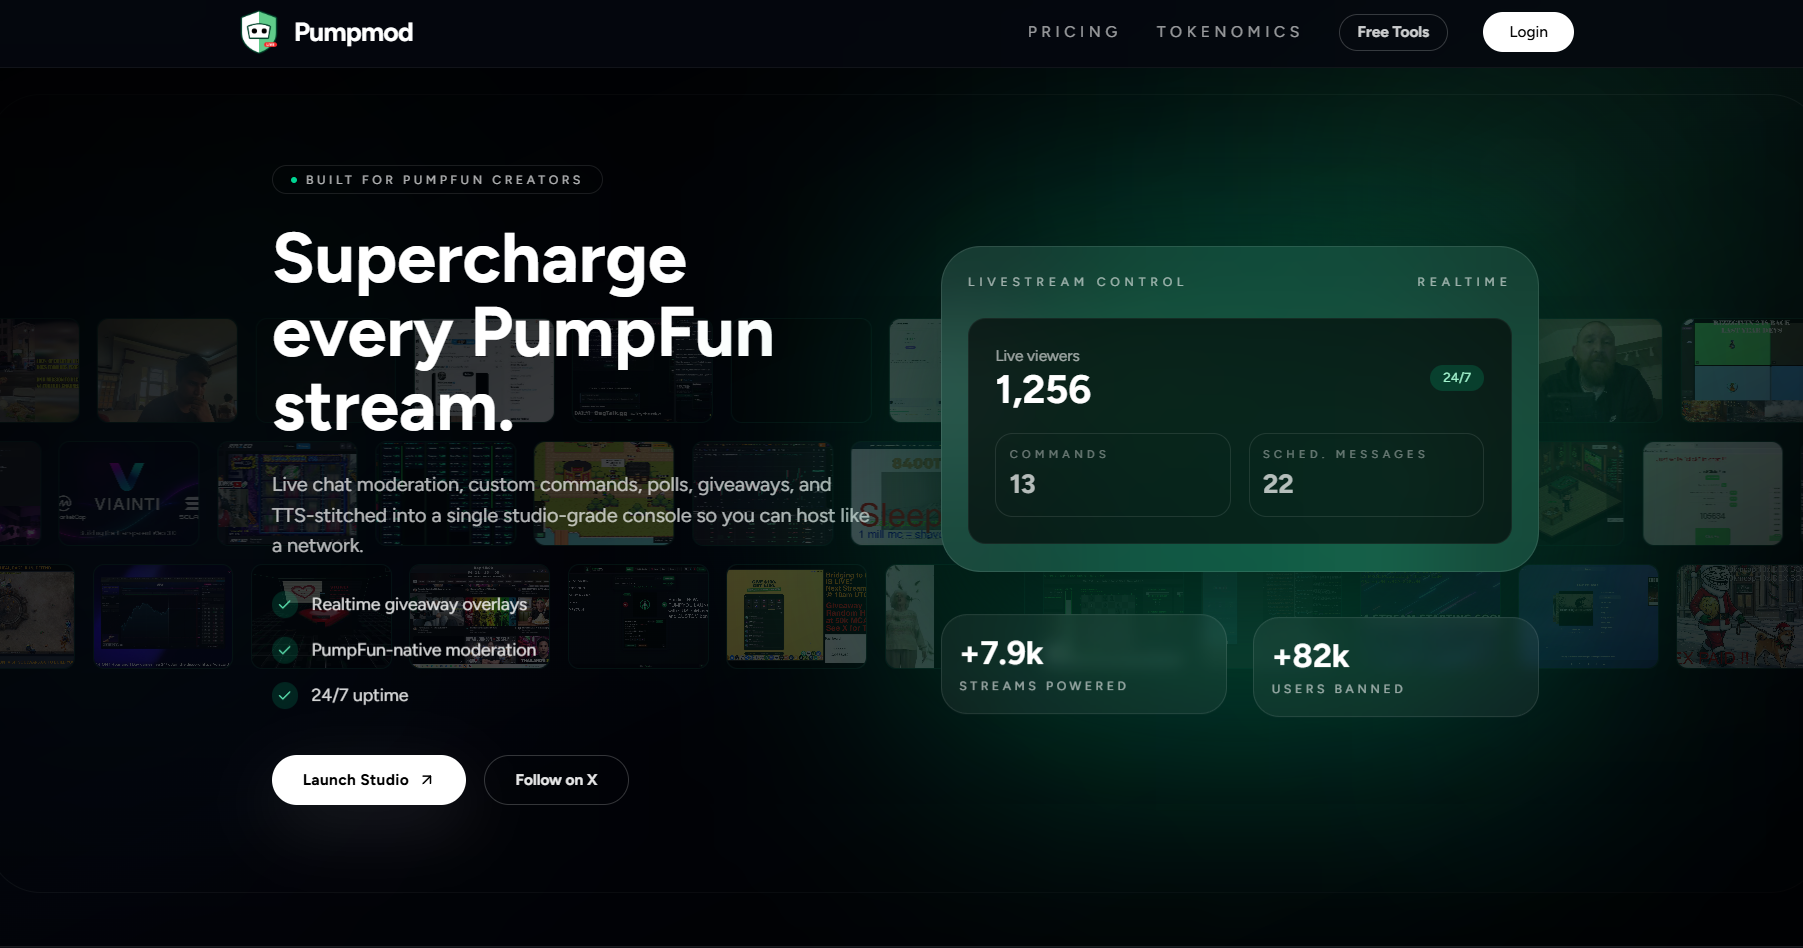Click the LIVESTREAM CONTROL panel header
1803x948 pixels.
pyautogui.click(x=1076, y=281)
